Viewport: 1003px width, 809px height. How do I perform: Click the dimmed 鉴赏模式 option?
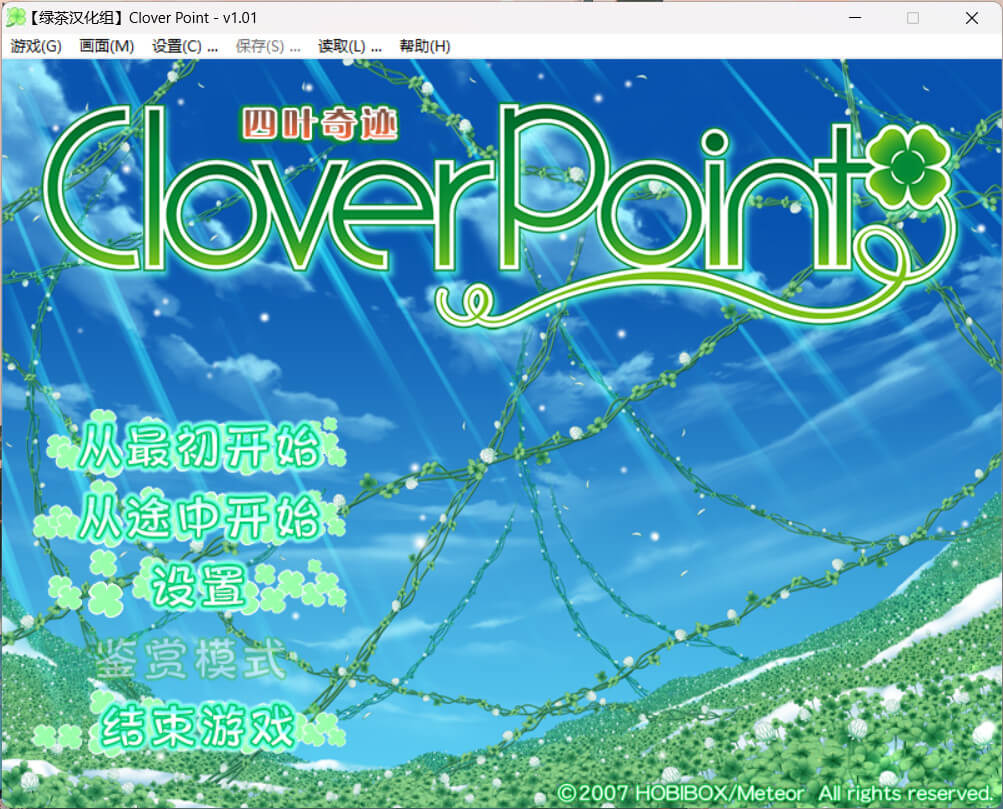[190, 661]
